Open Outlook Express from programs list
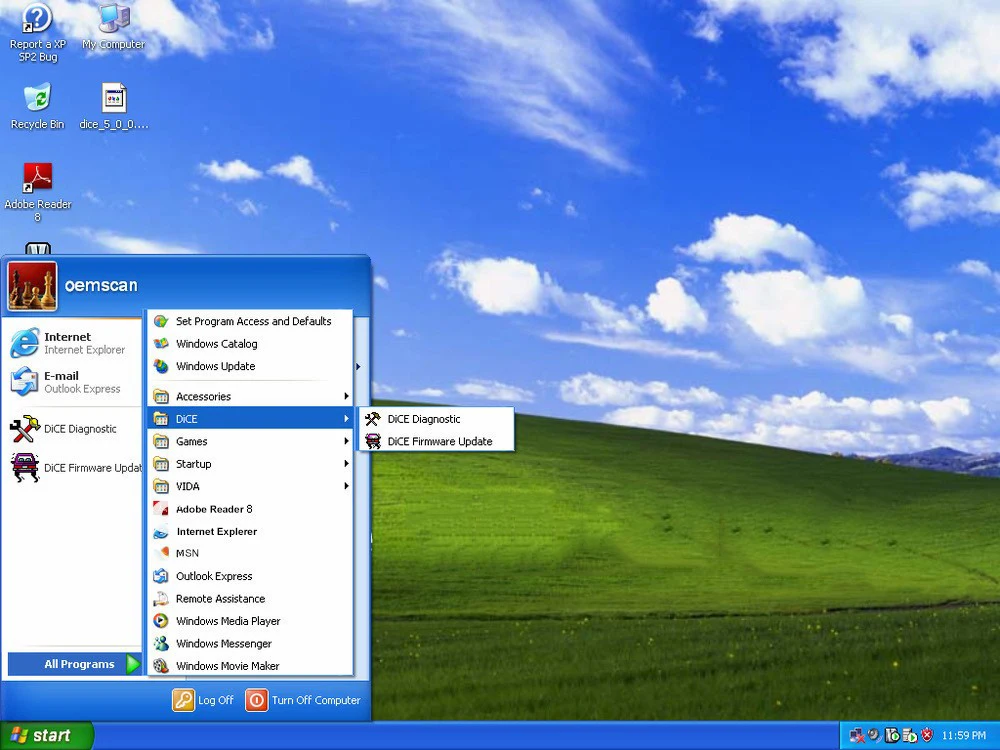Viewport: 1000px width, 750px height. 251,576
